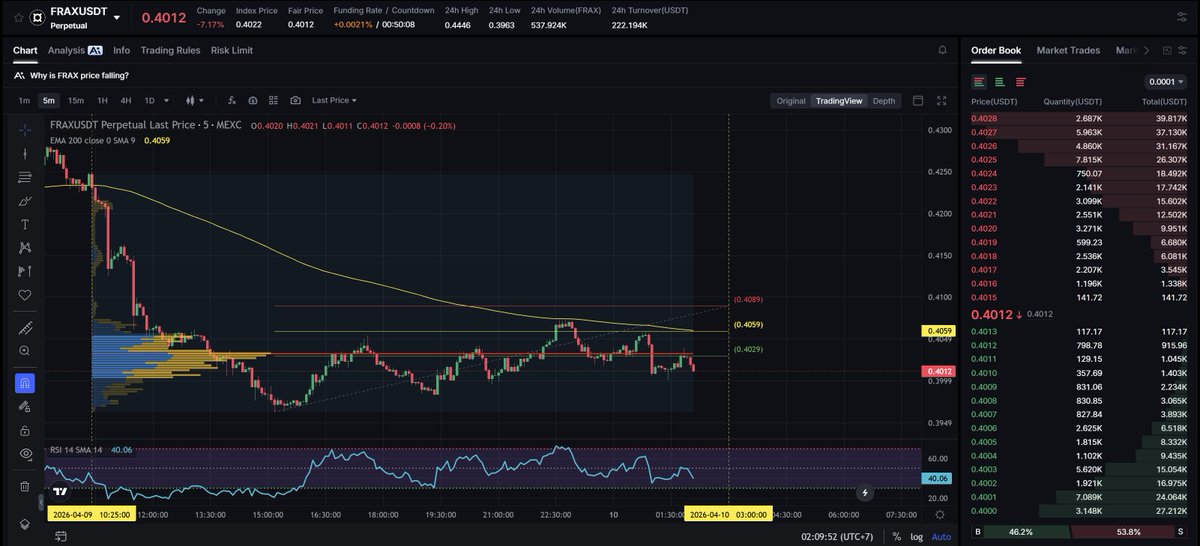Screen dimensions: 1200x546
Task: Show only sell orders red view
Action: click(x=1020, y=81)
